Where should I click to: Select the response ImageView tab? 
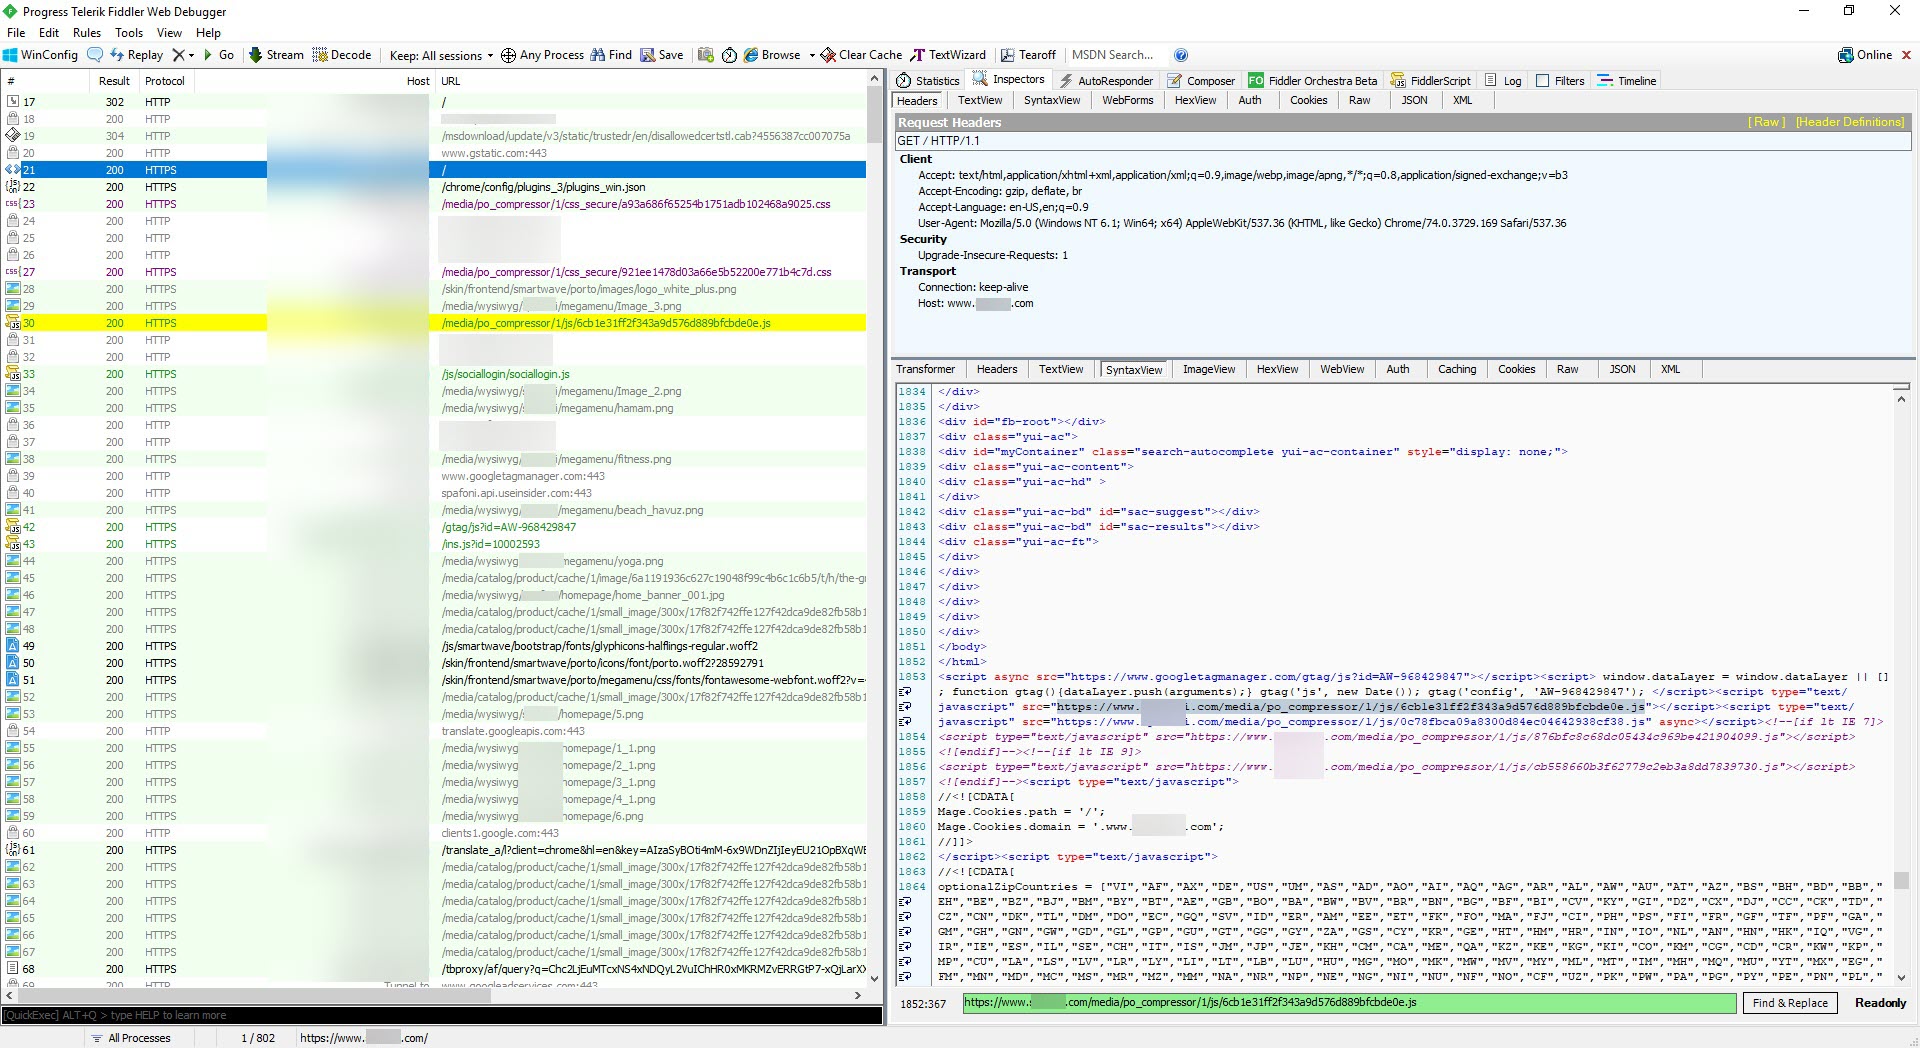coord(1209,369)
